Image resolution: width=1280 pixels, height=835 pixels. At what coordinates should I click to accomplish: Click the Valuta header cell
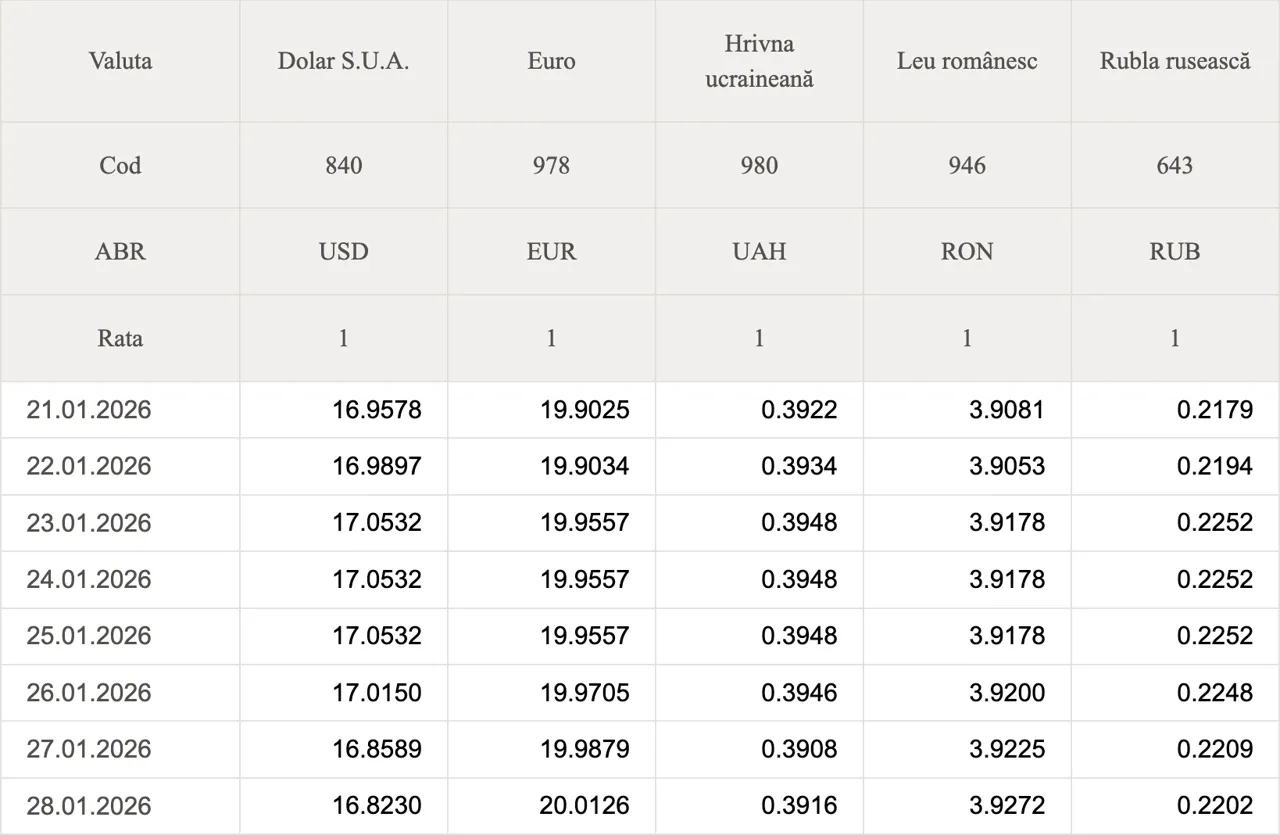pos(120,61)
